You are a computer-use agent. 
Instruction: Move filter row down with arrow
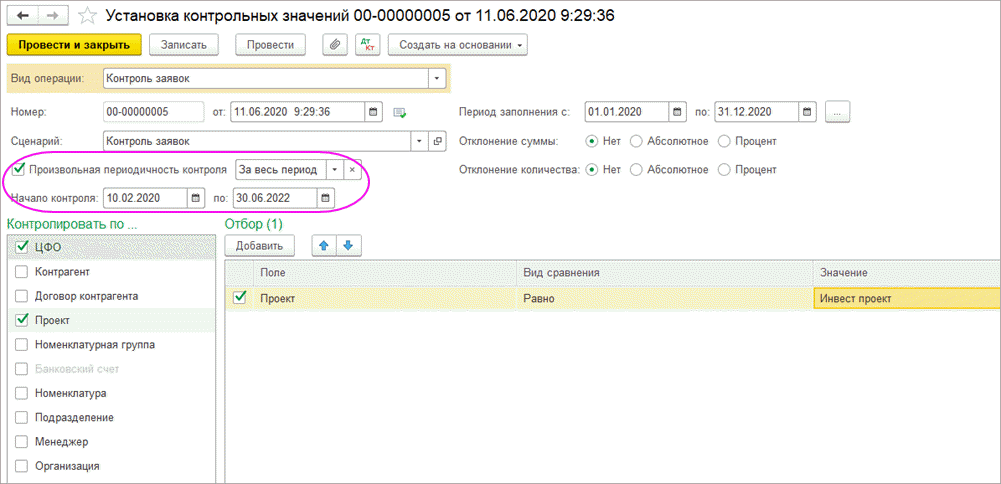[349, 245]
